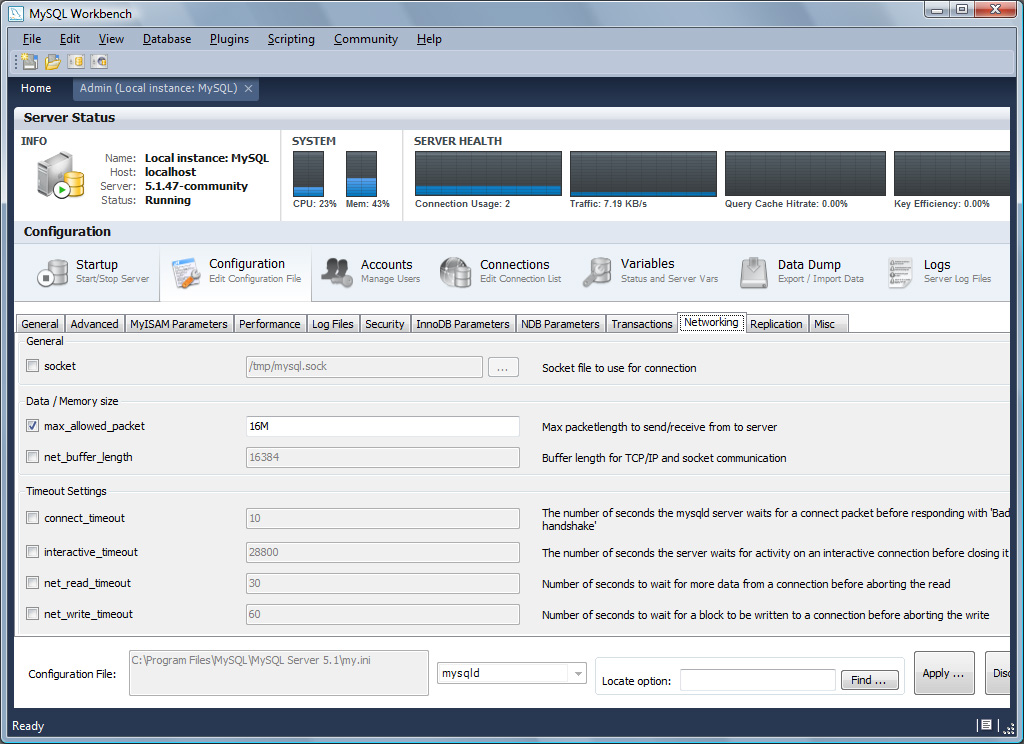Open the Scripting menu
The width and height of the screenshot is (1024, 744).
tap(291, 39)
